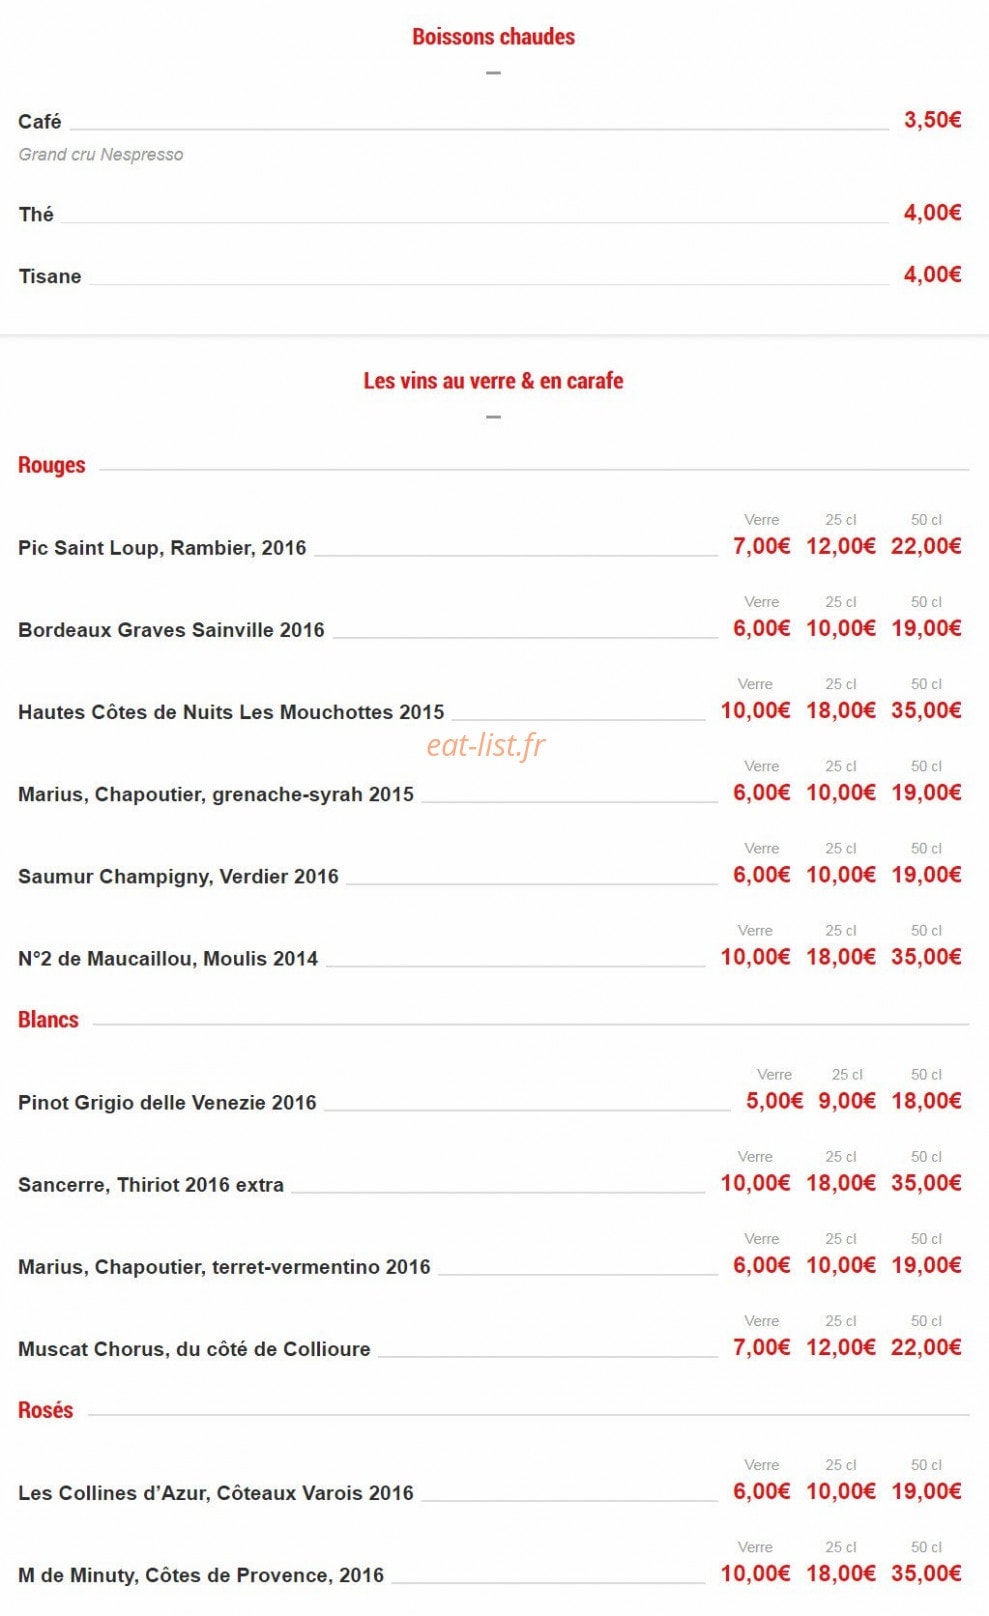Click the 5,00€ glass price for Pinot Grigio
The width and height of the screenshot is (989, 1616).
(x=774, y=1101)
